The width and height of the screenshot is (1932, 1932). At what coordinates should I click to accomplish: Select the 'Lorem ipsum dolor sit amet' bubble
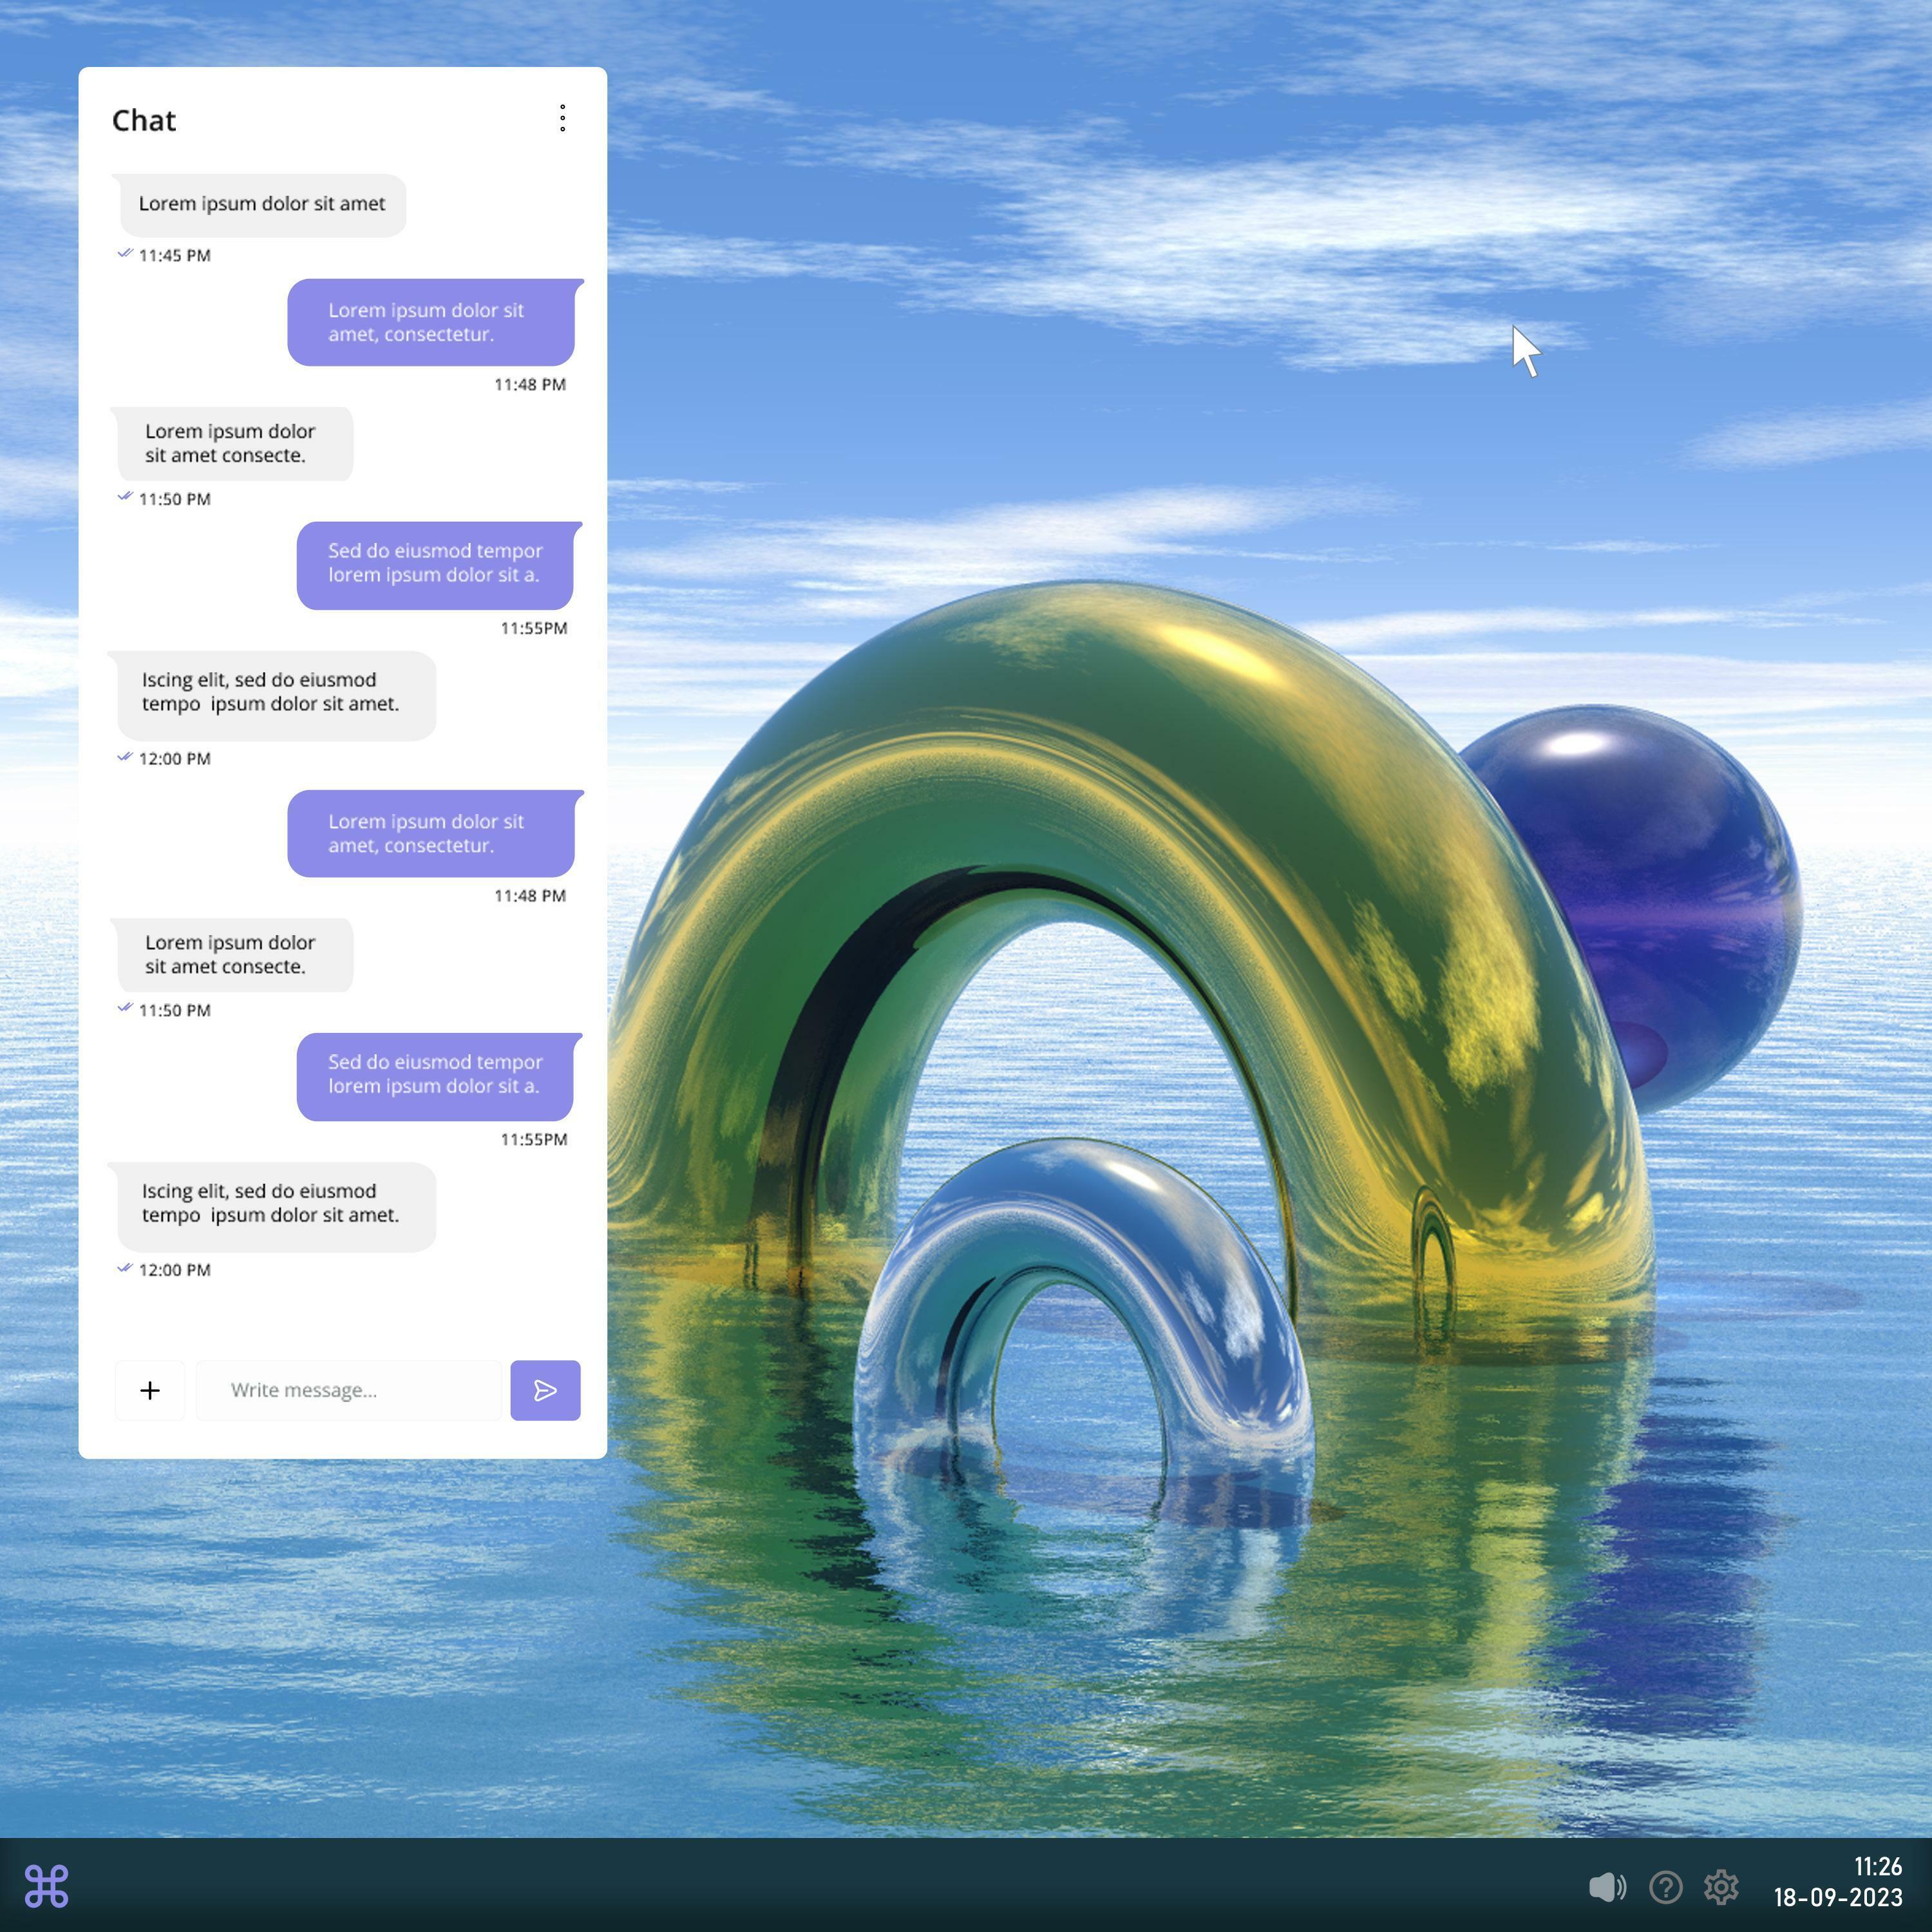click(x=262, y=204)
